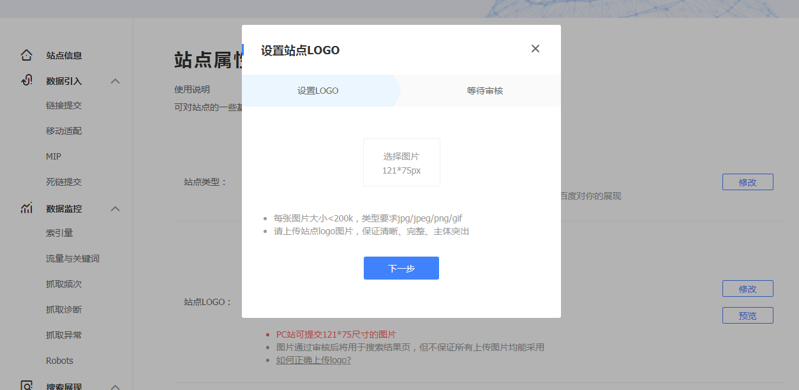Open 移动适配 in sidebar
Image resolution: width=799 pixels, height=390 pixels.
pos(64,131)
